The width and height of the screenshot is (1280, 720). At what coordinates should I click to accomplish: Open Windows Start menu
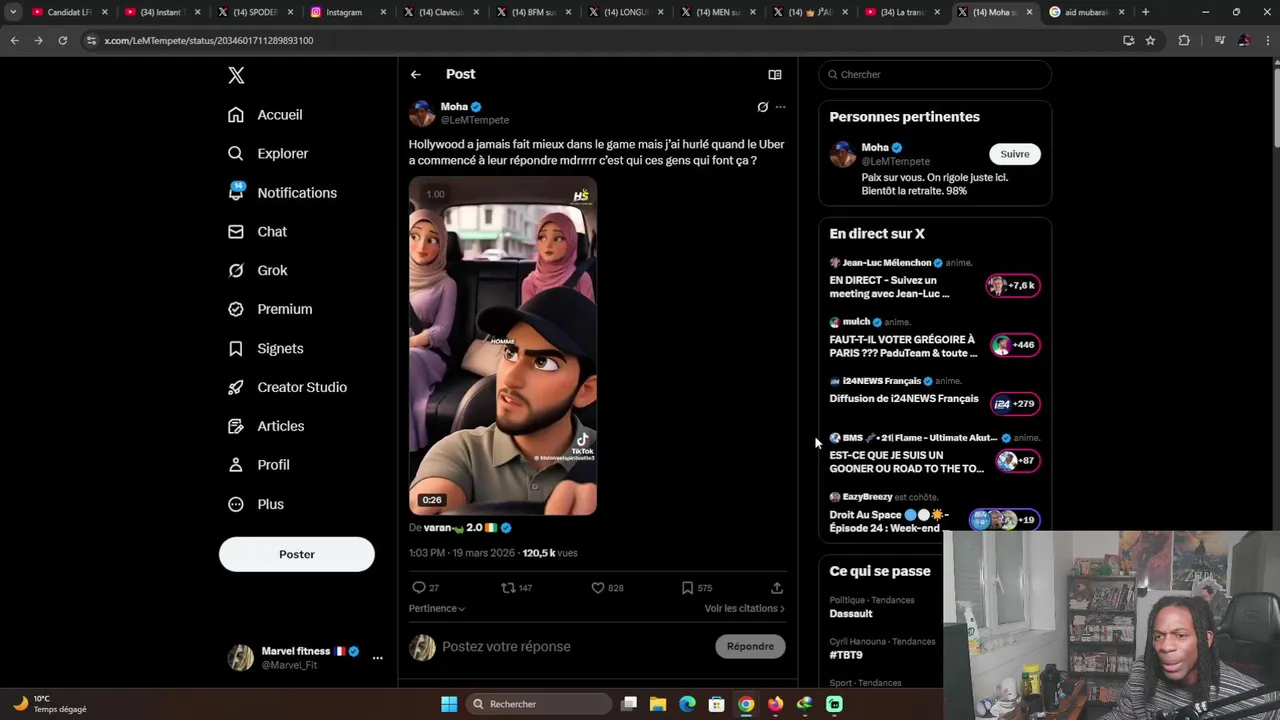pyautogui.click(x=449, y=704)
